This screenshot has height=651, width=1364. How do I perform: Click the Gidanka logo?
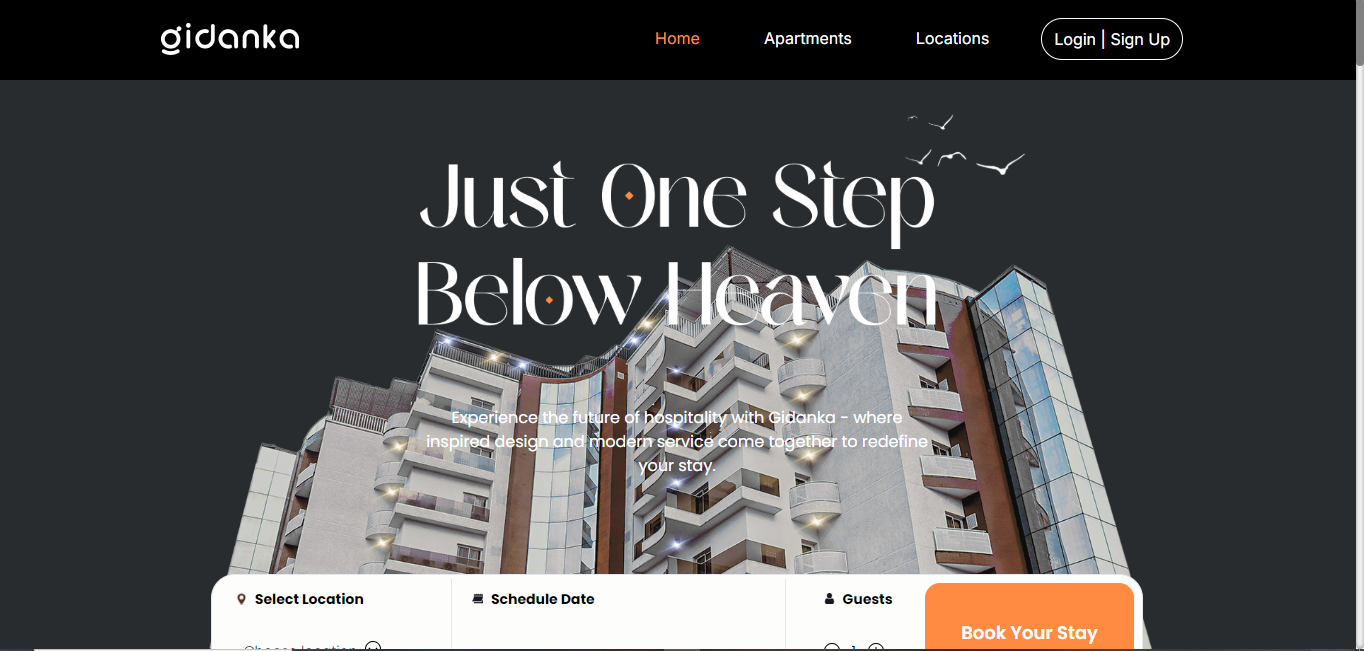[230, 39]
